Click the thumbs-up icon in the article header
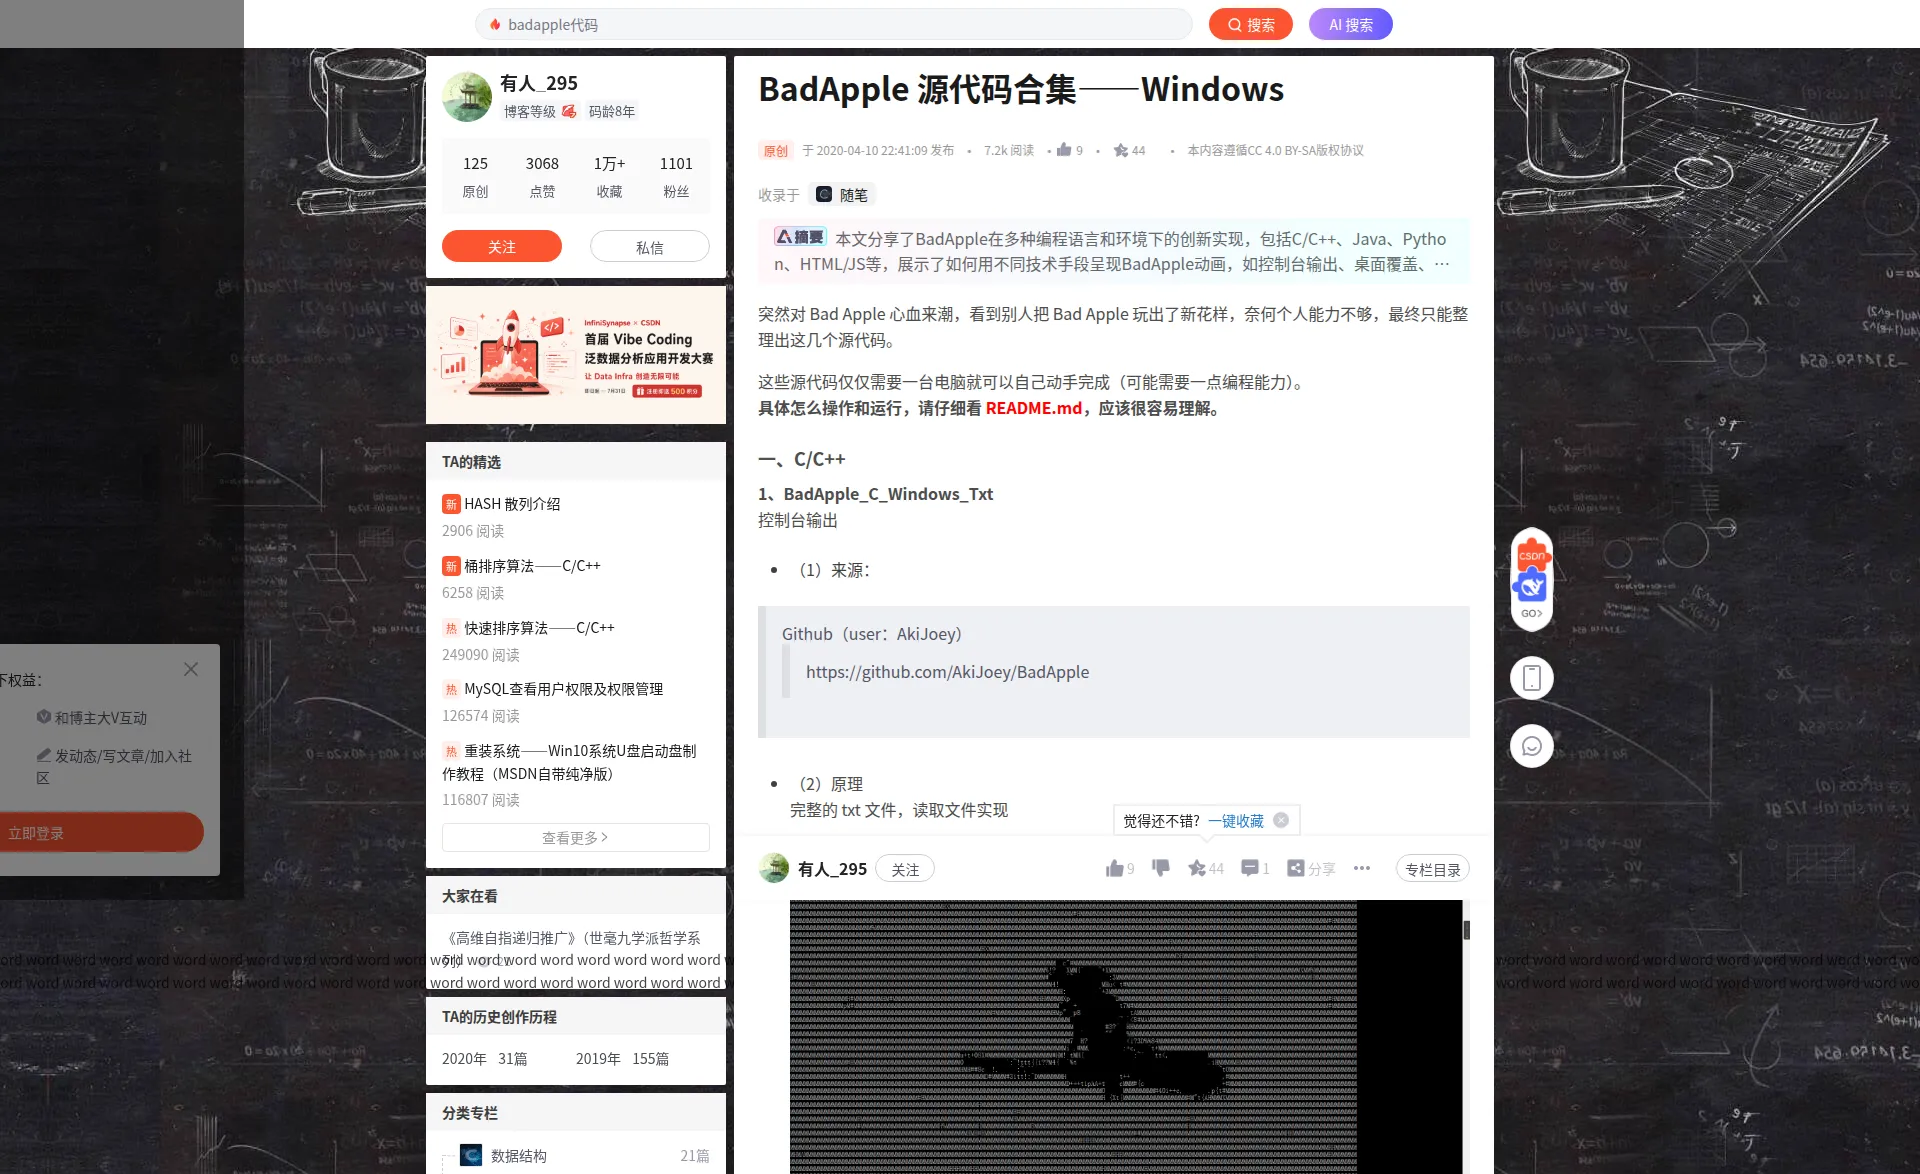Image resolution: width=1920 pixels, height=1174 pixels. click(x=1064, y=150)
